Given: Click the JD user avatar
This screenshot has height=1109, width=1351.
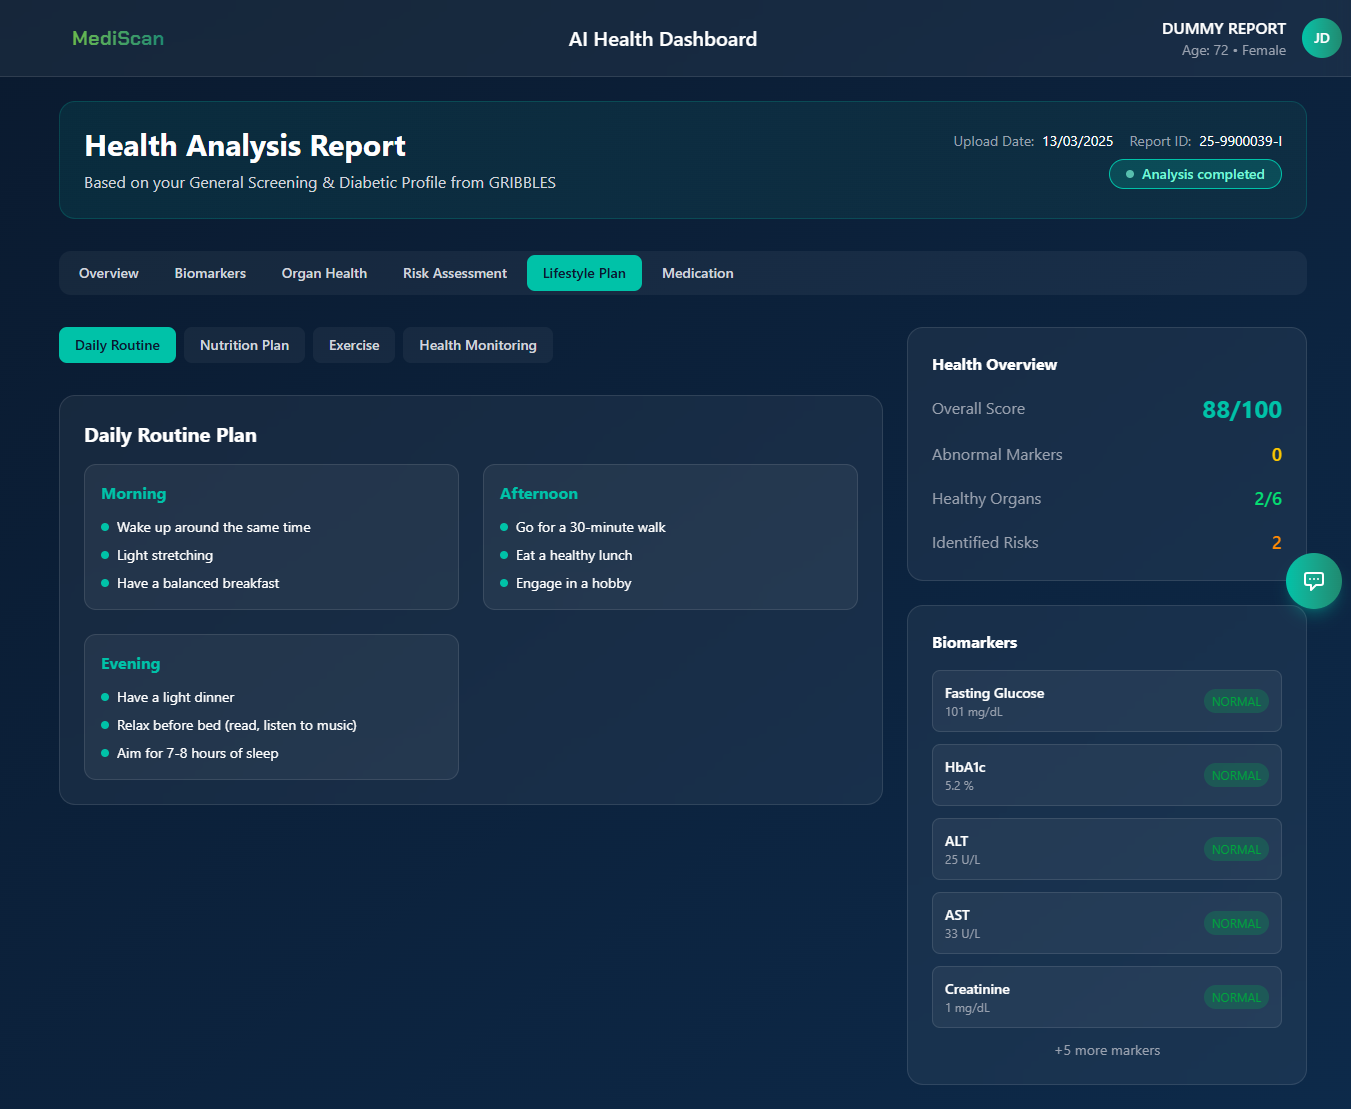Looking at the screenshot, I should [1321, 38].
